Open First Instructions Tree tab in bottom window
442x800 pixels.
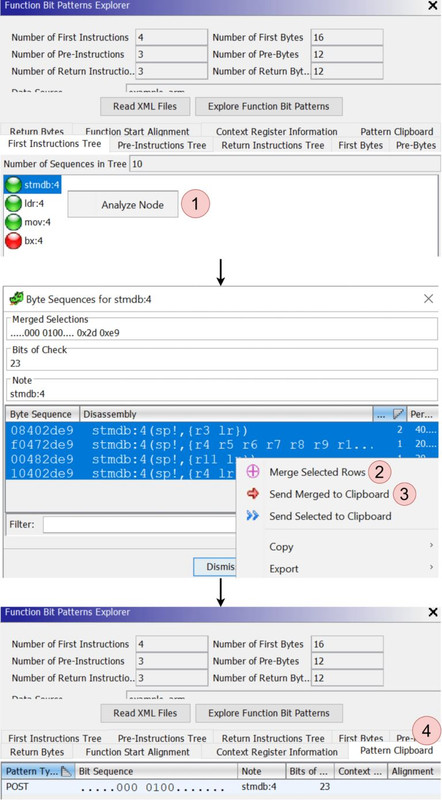coord(55,738)
